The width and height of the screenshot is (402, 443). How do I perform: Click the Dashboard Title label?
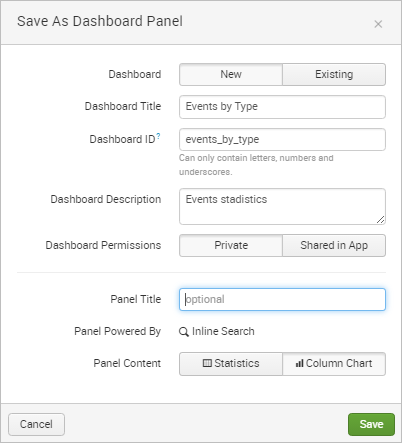point(123,106)
